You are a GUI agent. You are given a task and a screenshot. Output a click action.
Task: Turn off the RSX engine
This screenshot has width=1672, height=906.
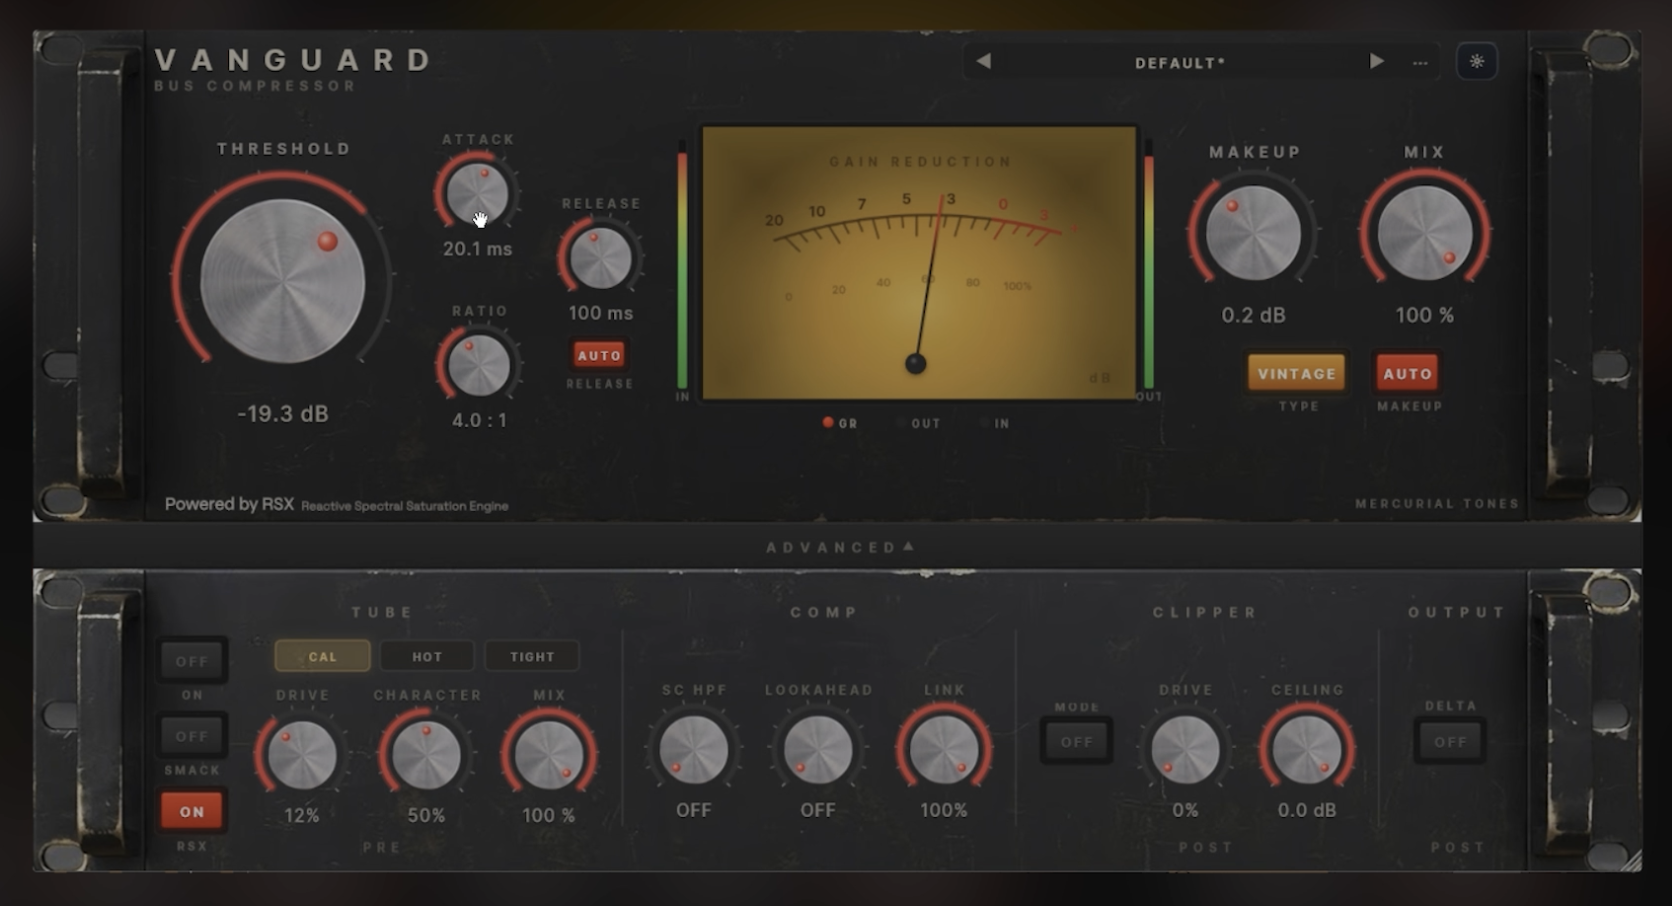pos(192,811)
